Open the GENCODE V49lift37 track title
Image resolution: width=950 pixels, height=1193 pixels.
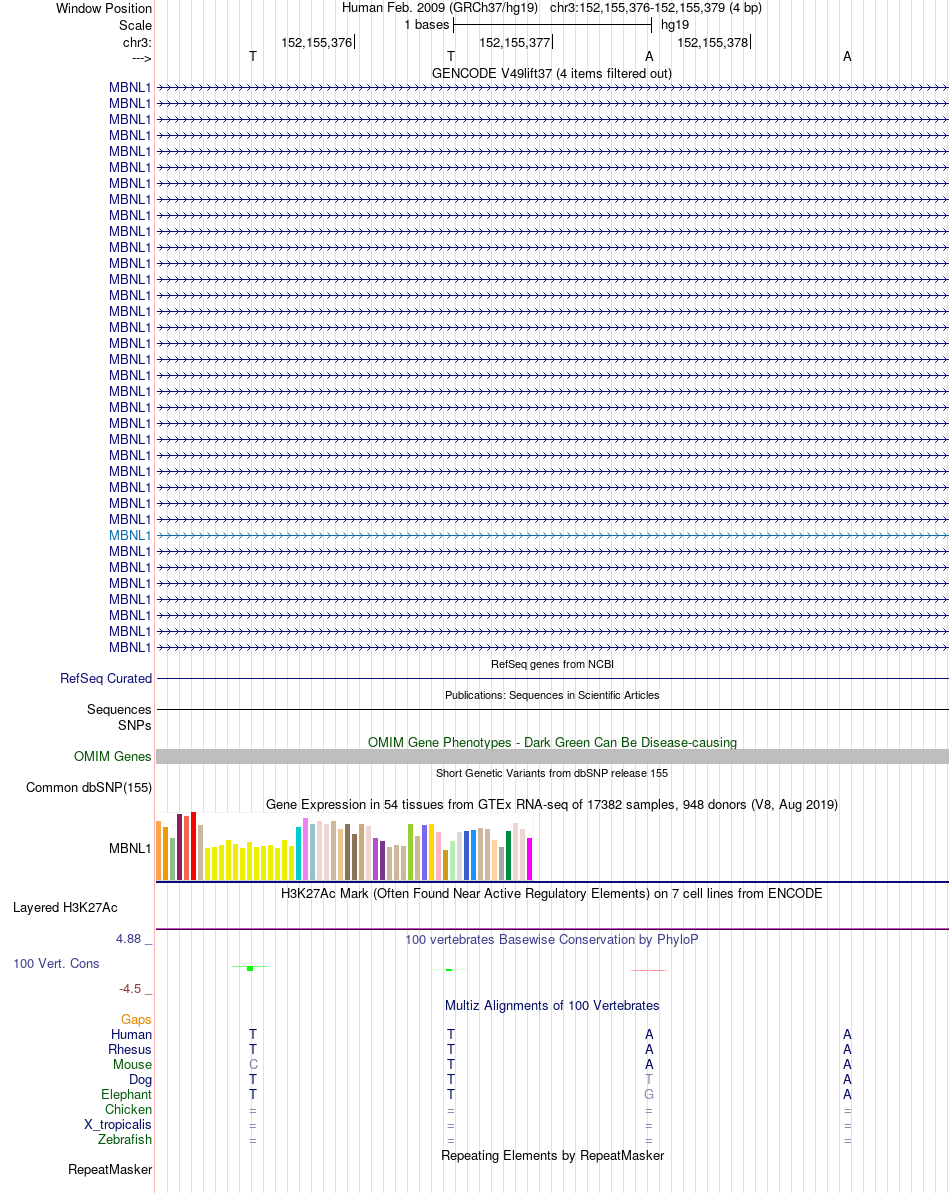coord(551,74)
